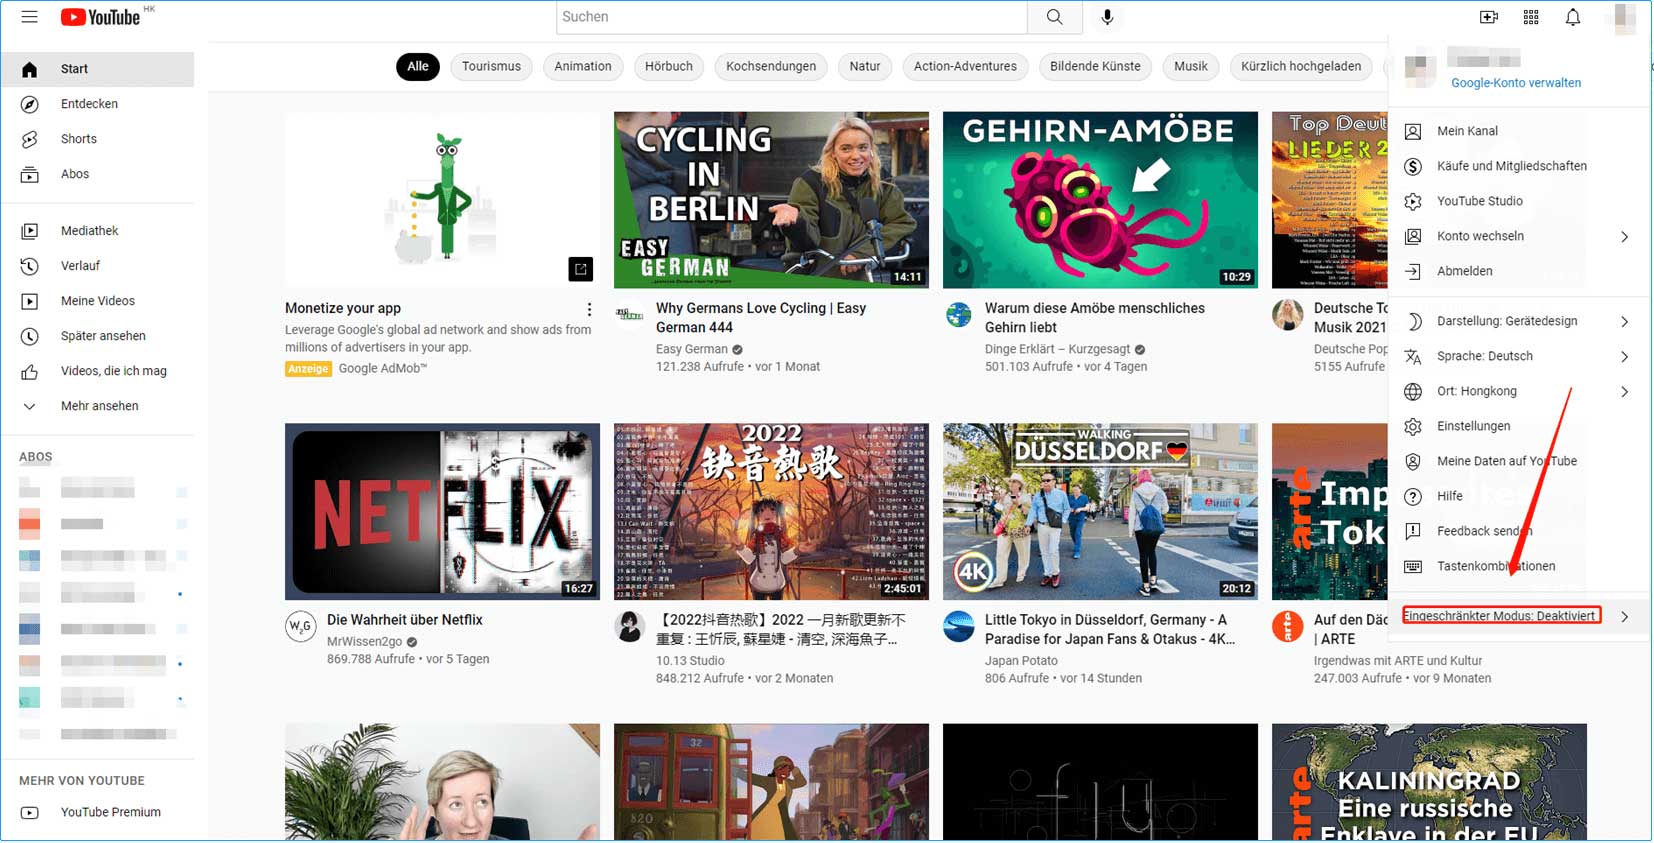The image size is (1654, 843).
Task: Select the Action-Adventures filter chip
Action: [x=965, y=67]
